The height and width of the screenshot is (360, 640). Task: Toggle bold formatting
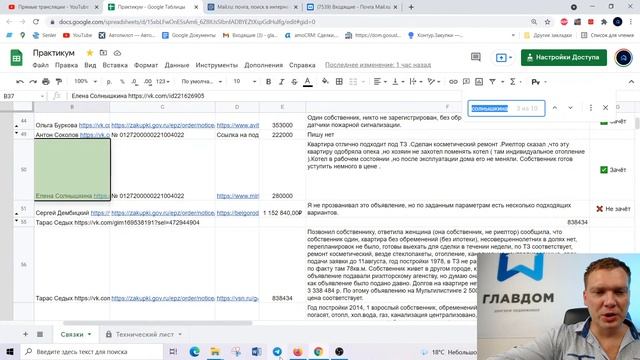(268, 82)
